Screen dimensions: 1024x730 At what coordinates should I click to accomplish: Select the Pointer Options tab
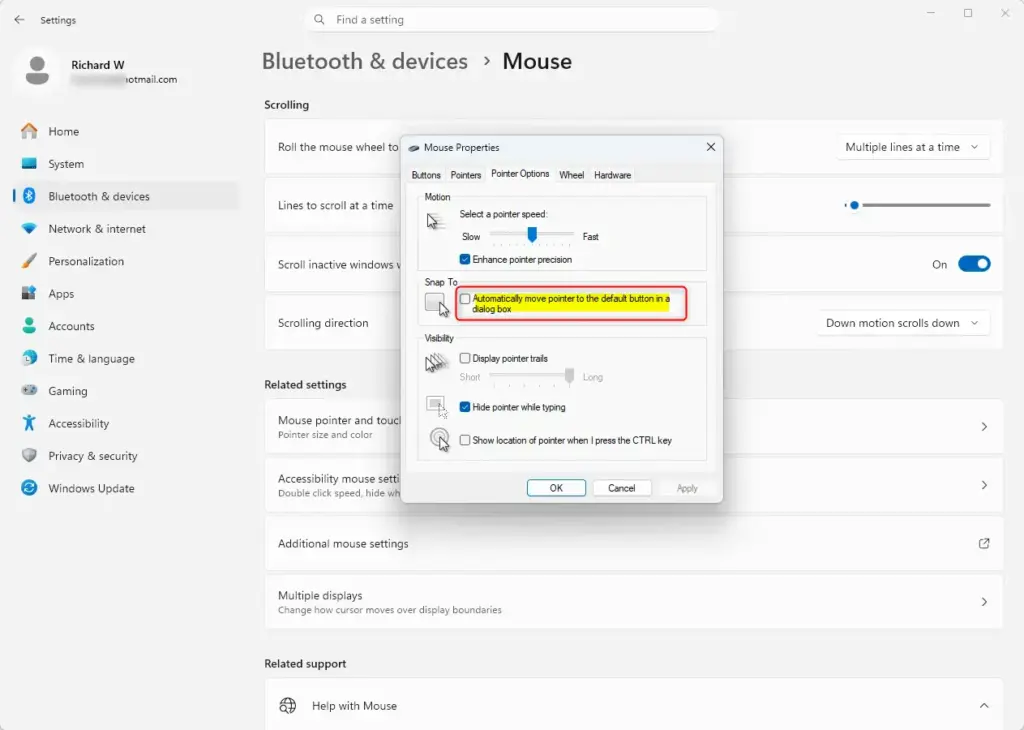point(520,174)
